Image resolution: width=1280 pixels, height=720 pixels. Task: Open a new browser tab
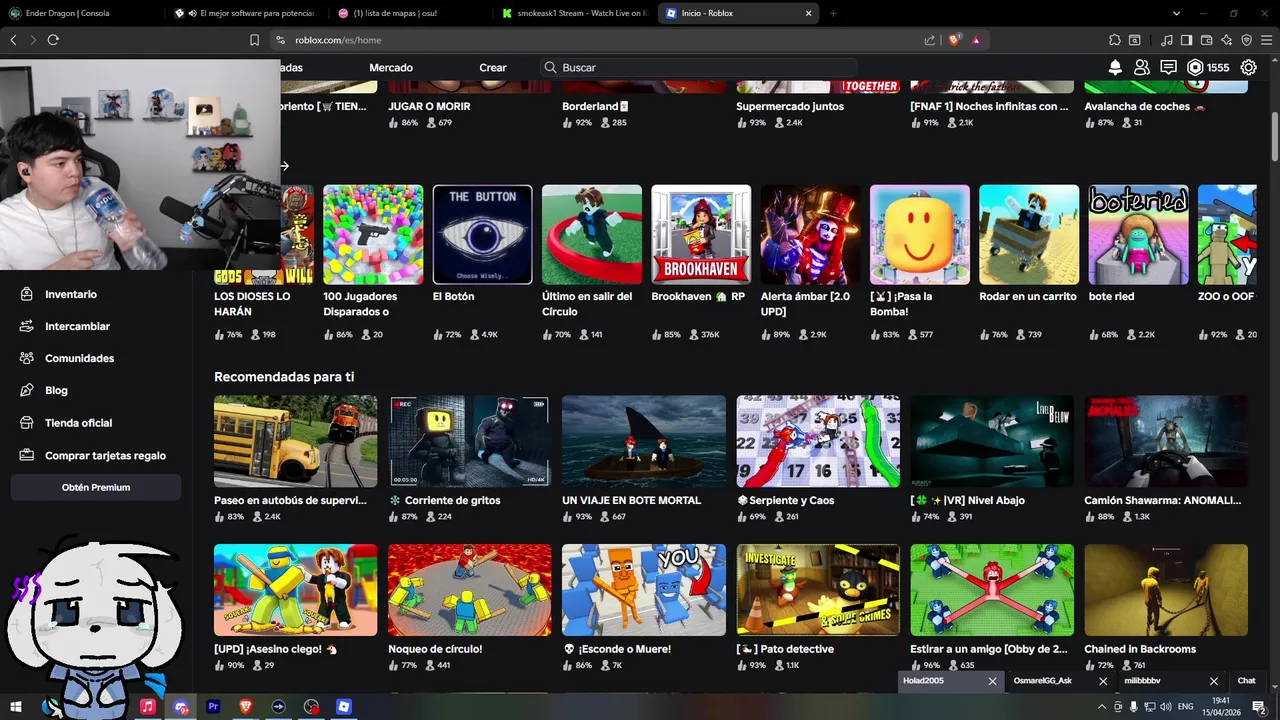(x=833, y=13)
